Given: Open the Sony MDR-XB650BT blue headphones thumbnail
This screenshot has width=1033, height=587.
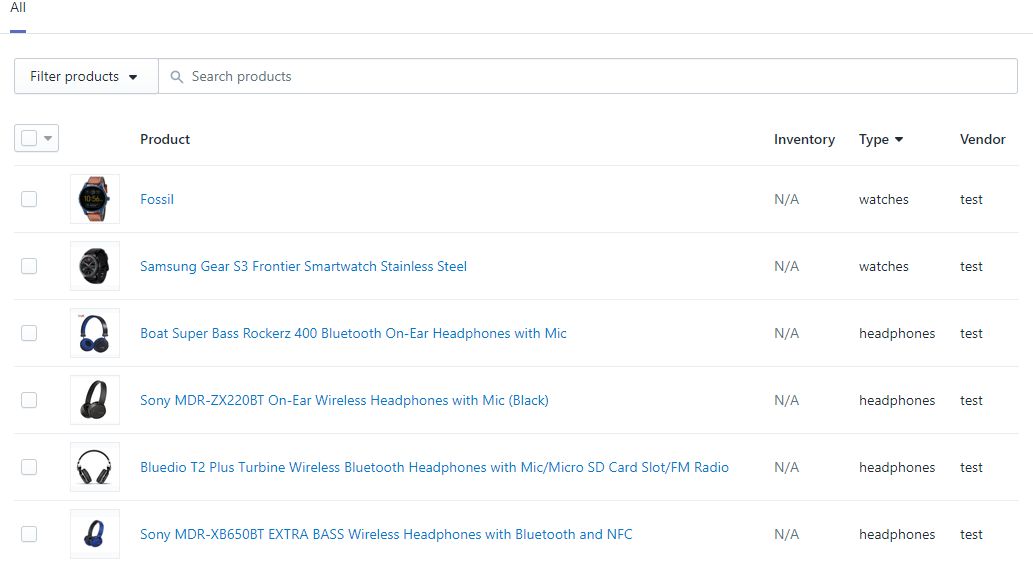Looking at the screenshot, I should (95, 534).
